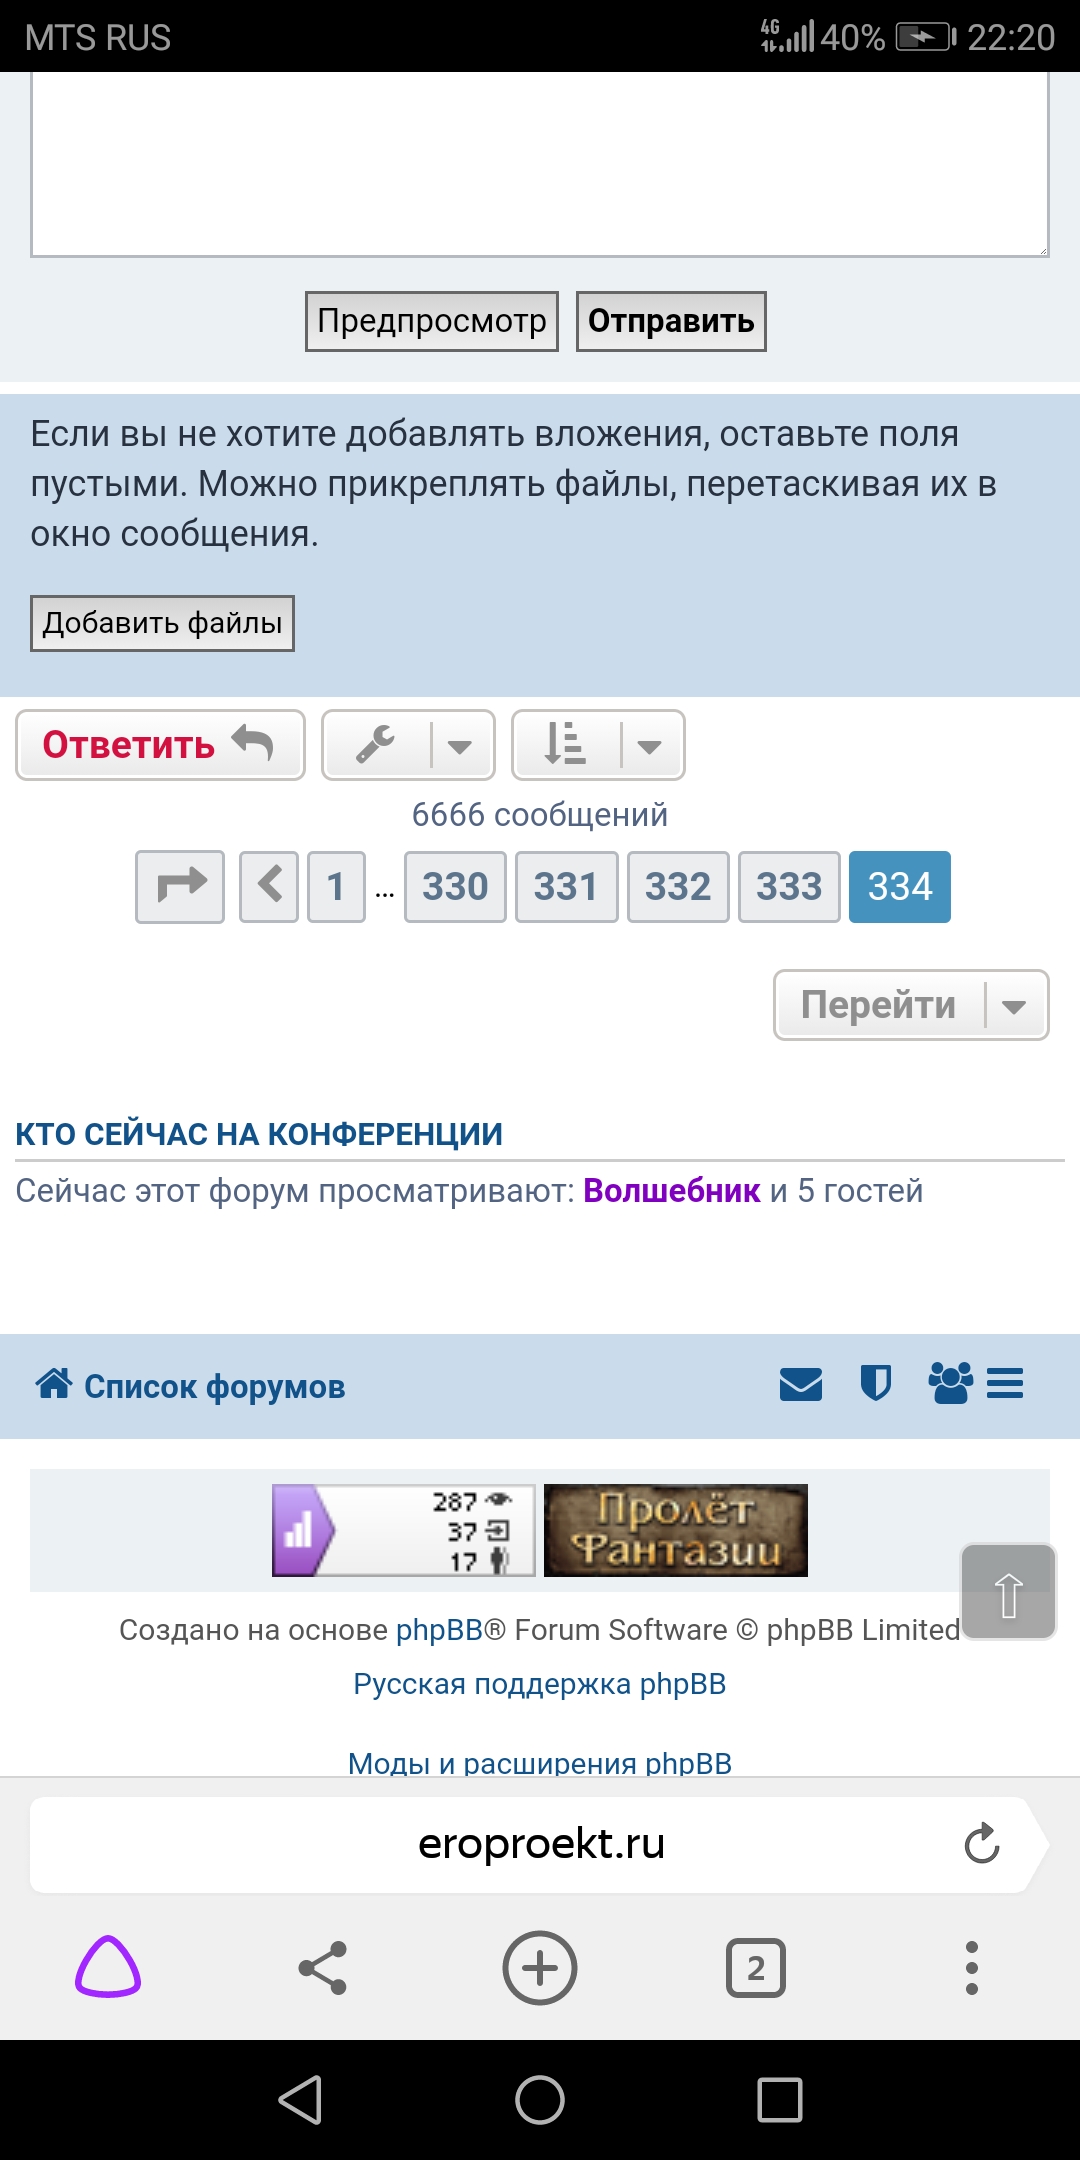Click the shield icon in footer bar
This screenshot has height=2160, width=1080.
point(876,1384)
